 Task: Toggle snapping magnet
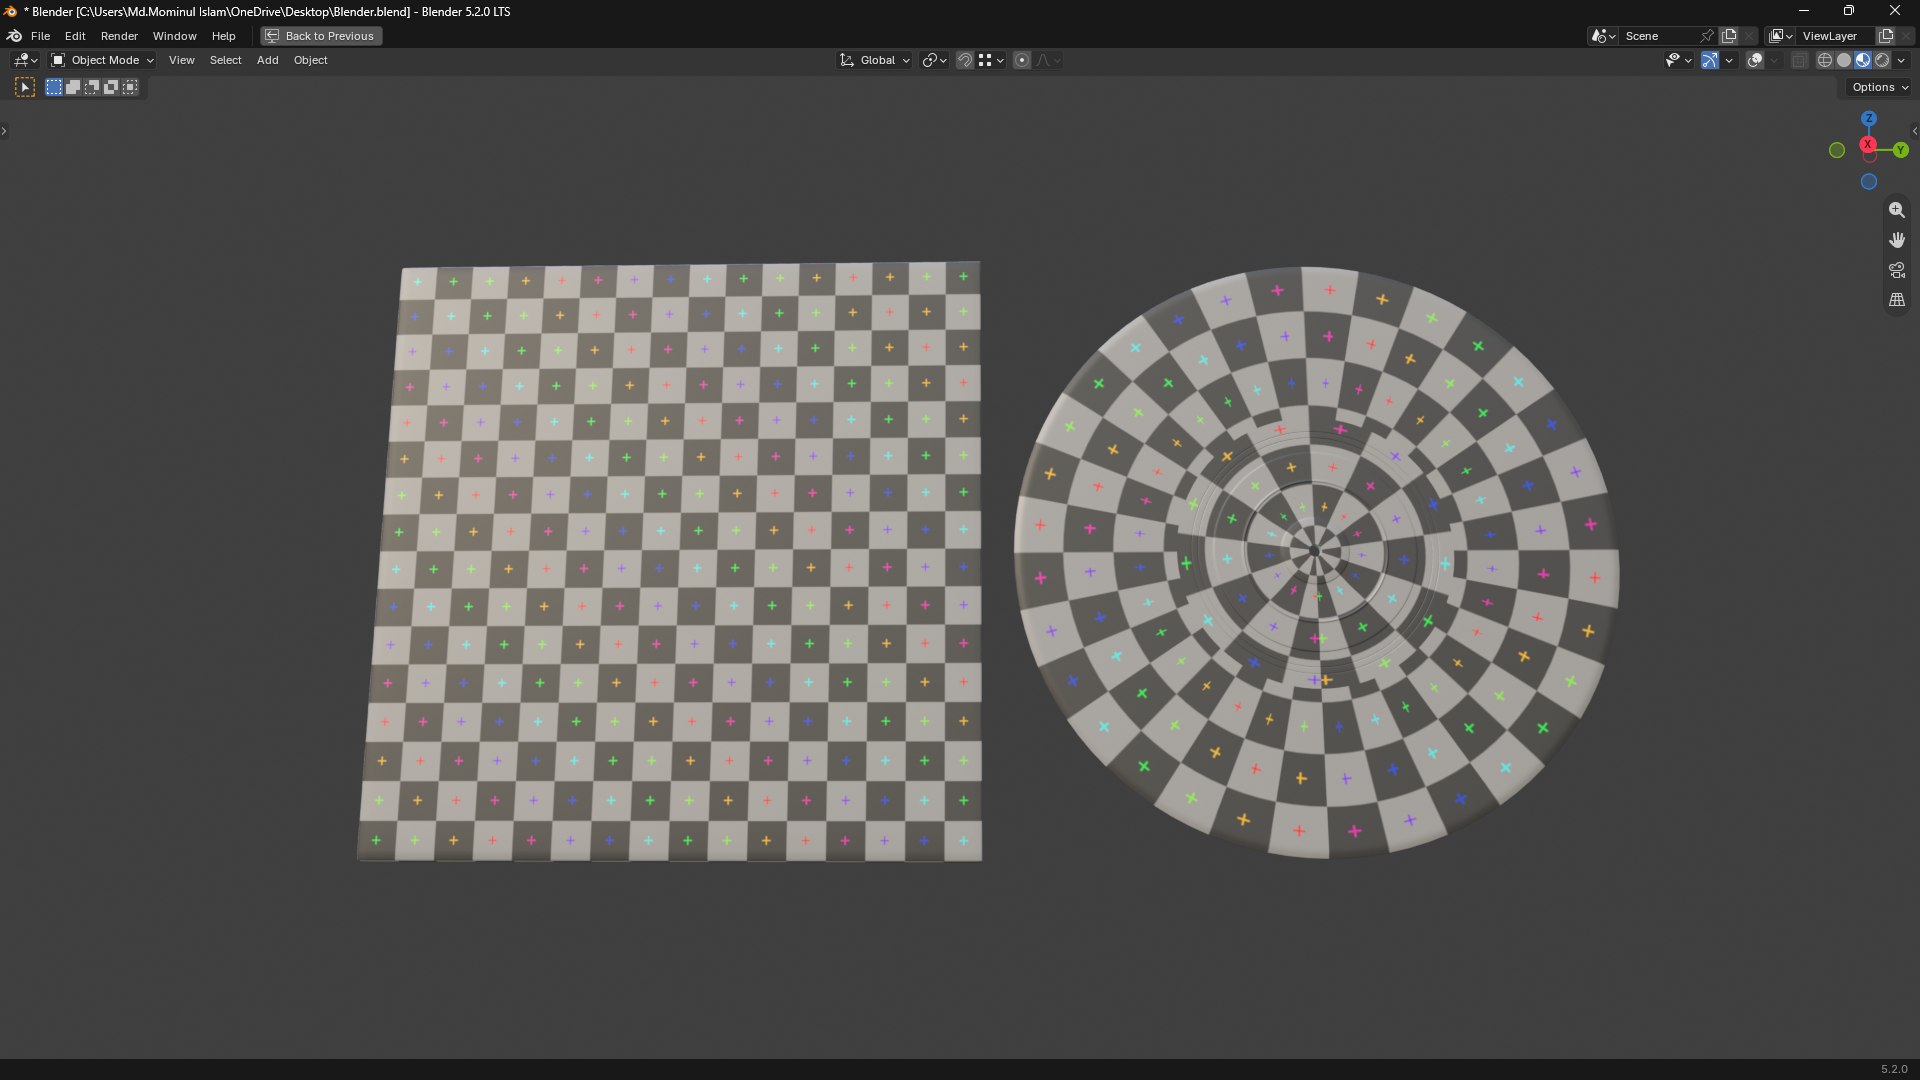click(x=964, y=61)
